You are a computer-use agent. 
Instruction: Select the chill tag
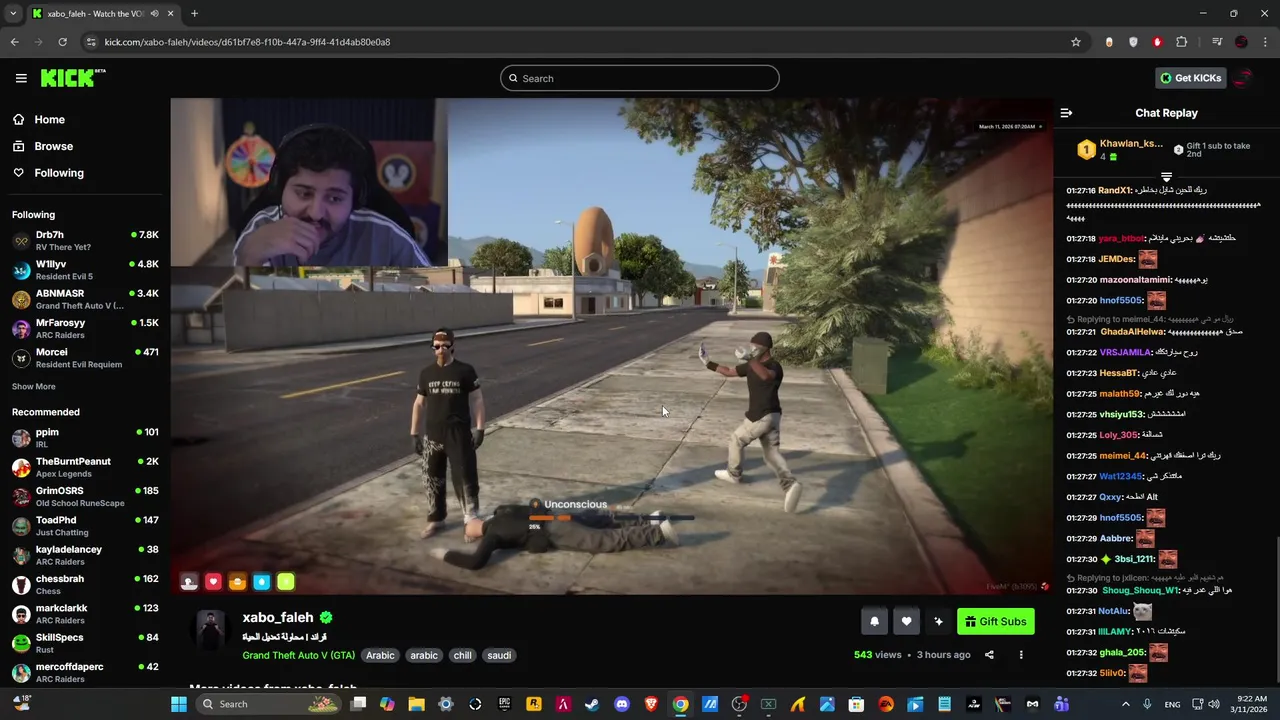click(462, 656)
